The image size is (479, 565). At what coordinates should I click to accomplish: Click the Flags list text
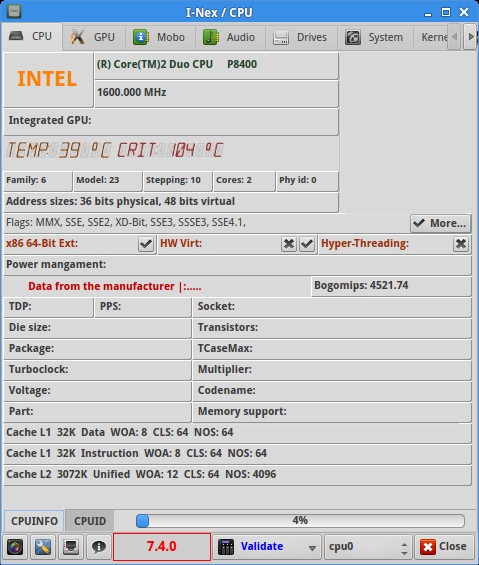point(126,223)
